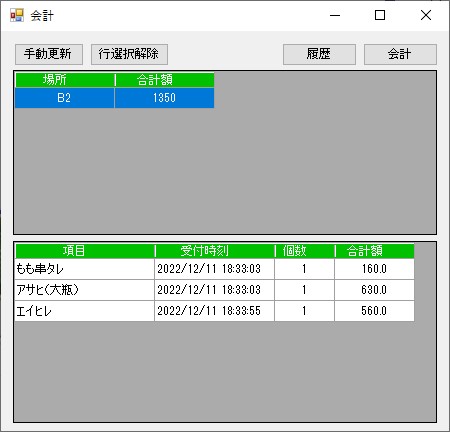Select the エイヒレ item cell
This screenshot has width=450, height=432.
point(85,311)
